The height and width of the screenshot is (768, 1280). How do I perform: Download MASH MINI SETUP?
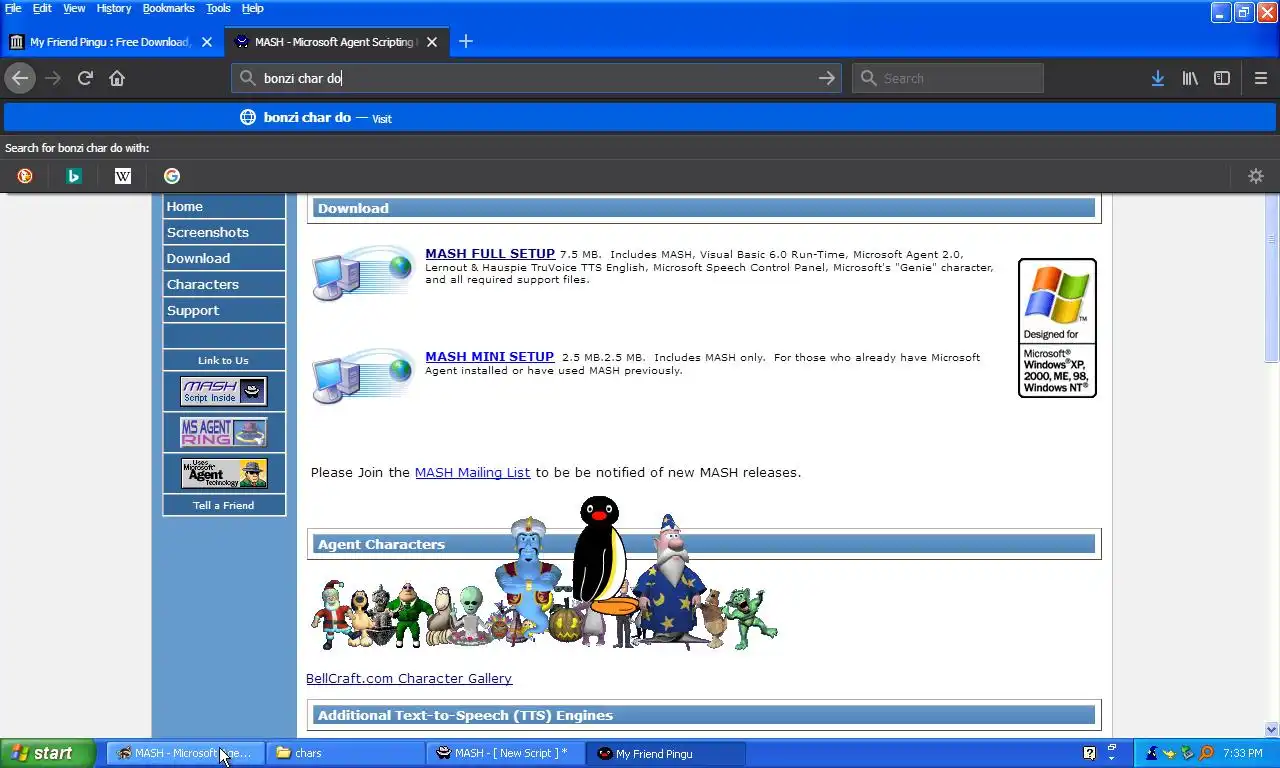click(x=489, y=357)
